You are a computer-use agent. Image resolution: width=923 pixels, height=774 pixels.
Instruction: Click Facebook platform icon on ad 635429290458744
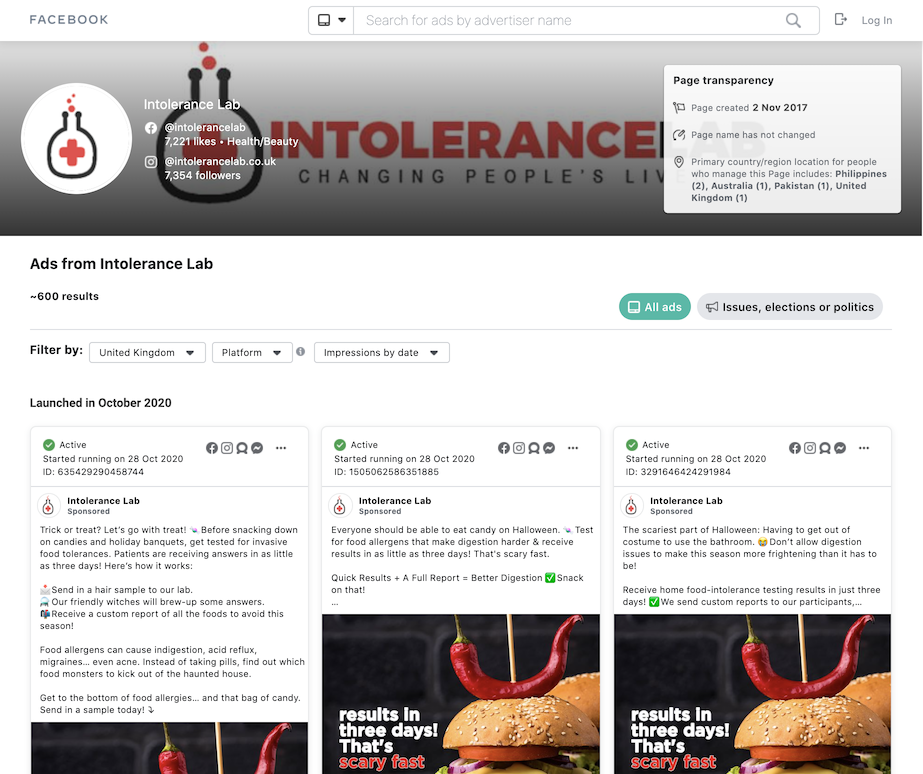pos(212,448)
